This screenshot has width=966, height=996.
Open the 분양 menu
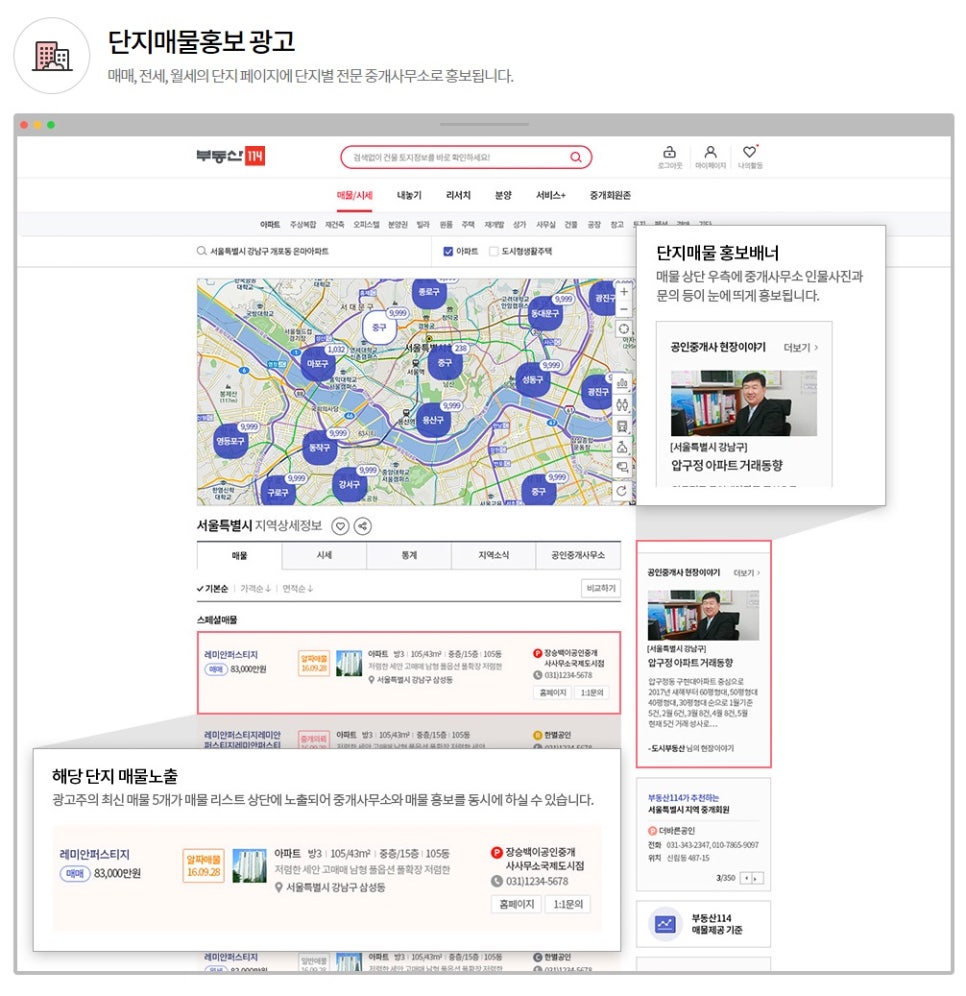point(503,195)
